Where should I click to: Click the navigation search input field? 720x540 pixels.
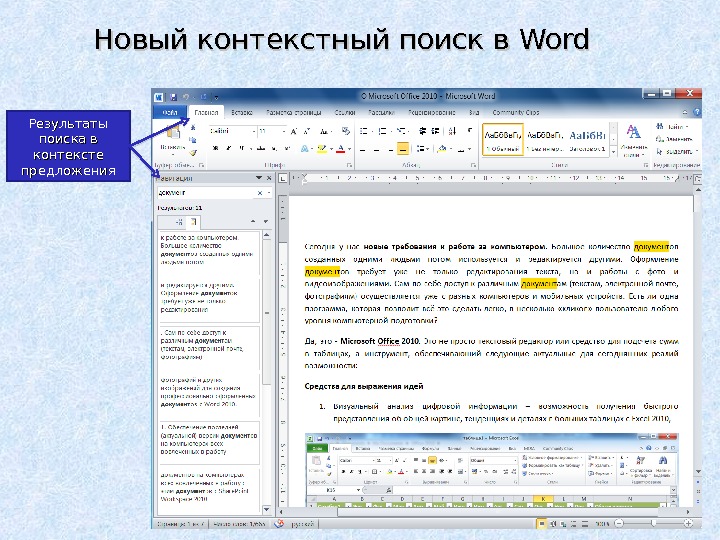206,193
